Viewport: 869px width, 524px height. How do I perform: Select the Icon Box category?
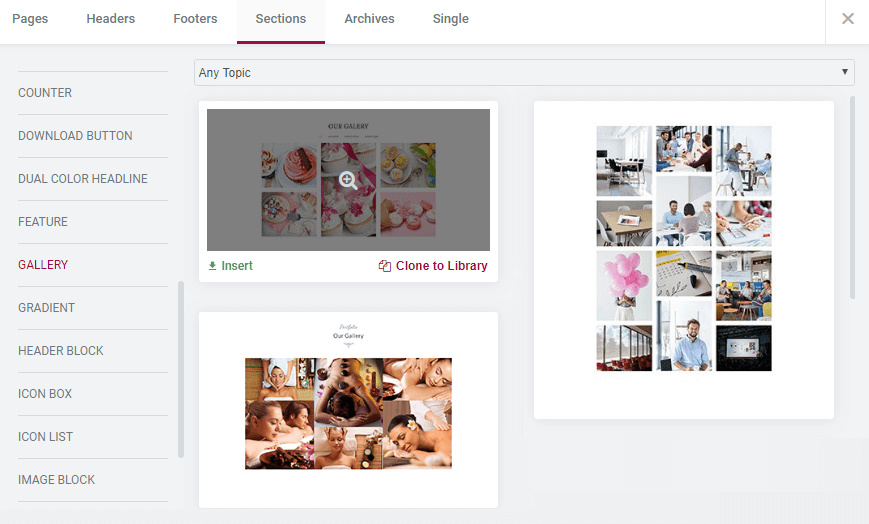coord(45,394)
